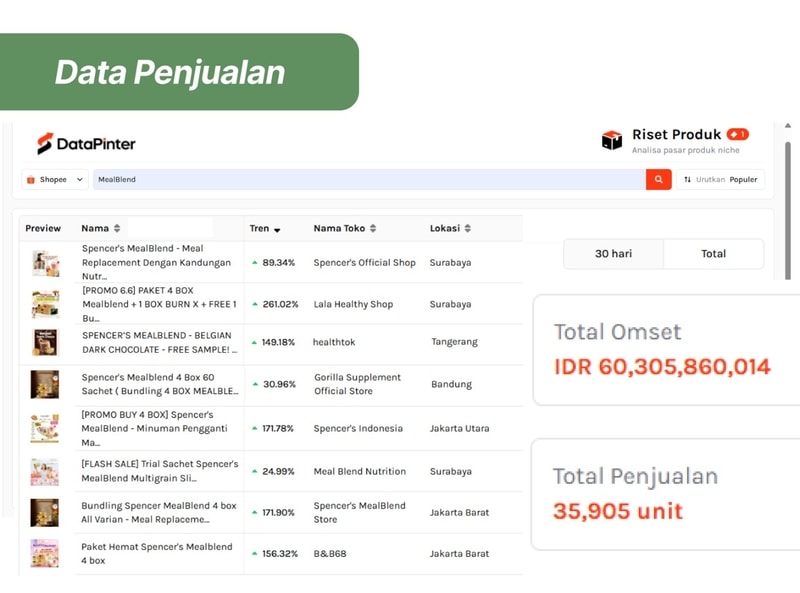Open the Lala Healthy Shop store link
This screenshot has width=800, height=593.
pyautogui.click(x=353, y=304)
